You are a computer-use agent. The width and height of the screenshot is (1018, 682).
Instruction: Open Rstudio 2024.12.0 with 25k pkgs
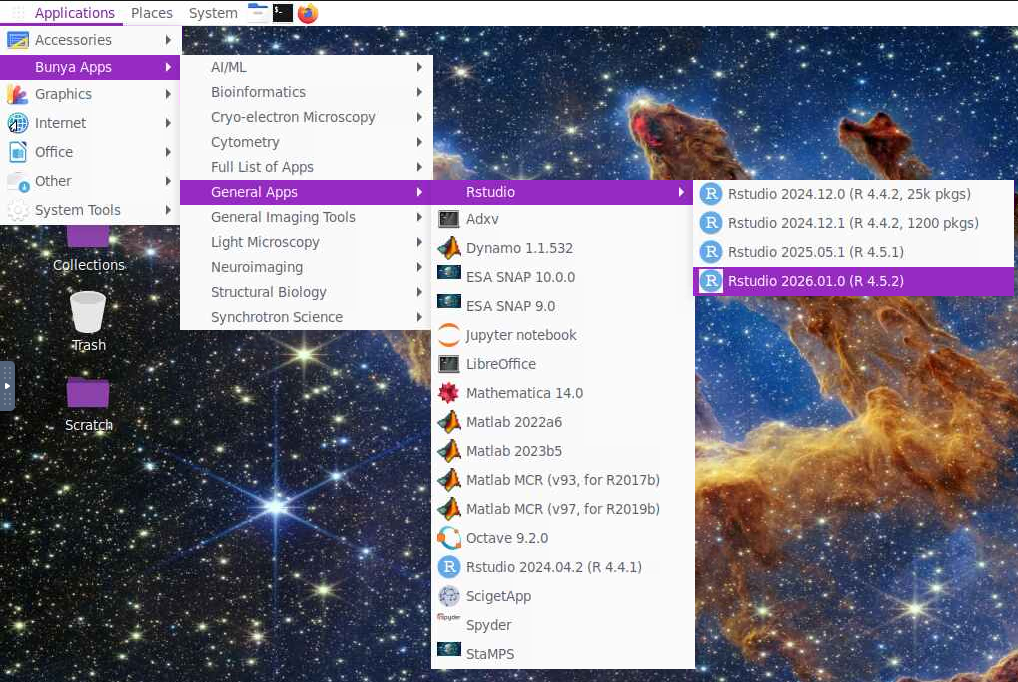853,194
